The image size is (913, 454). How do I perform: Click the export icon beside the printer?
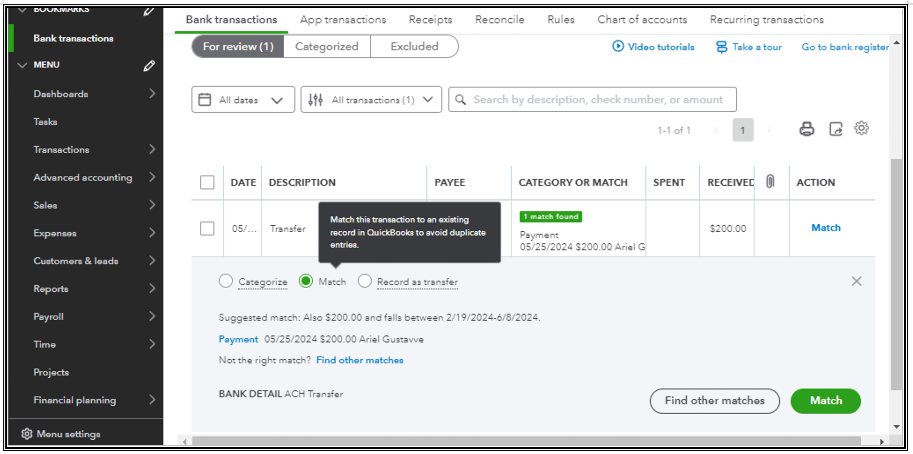pos(836,129)
